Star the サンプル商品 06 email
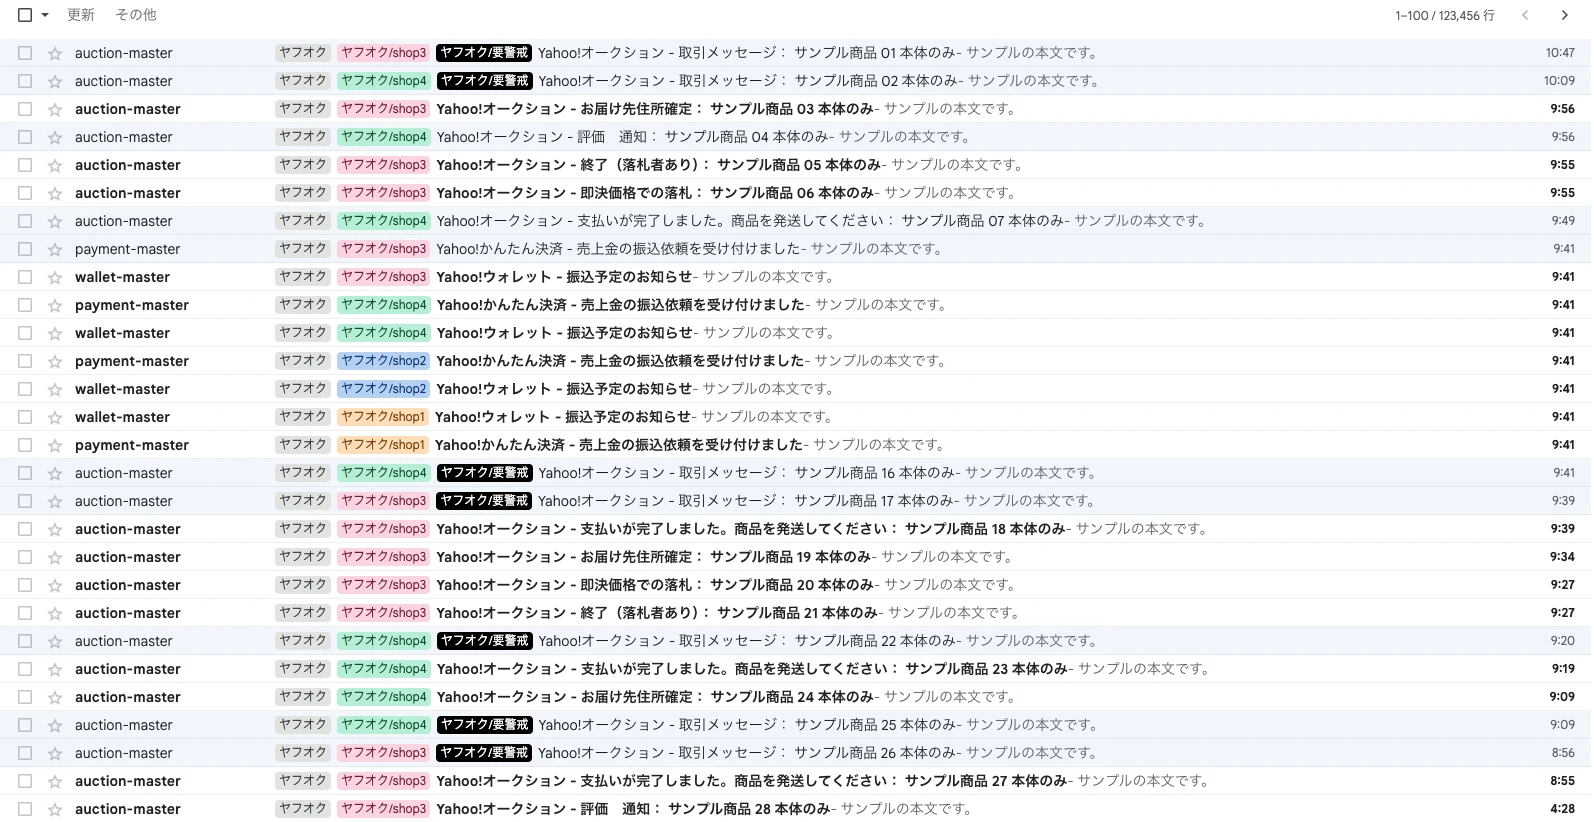Screen dimensions: 1594x822 coord(55,193)
